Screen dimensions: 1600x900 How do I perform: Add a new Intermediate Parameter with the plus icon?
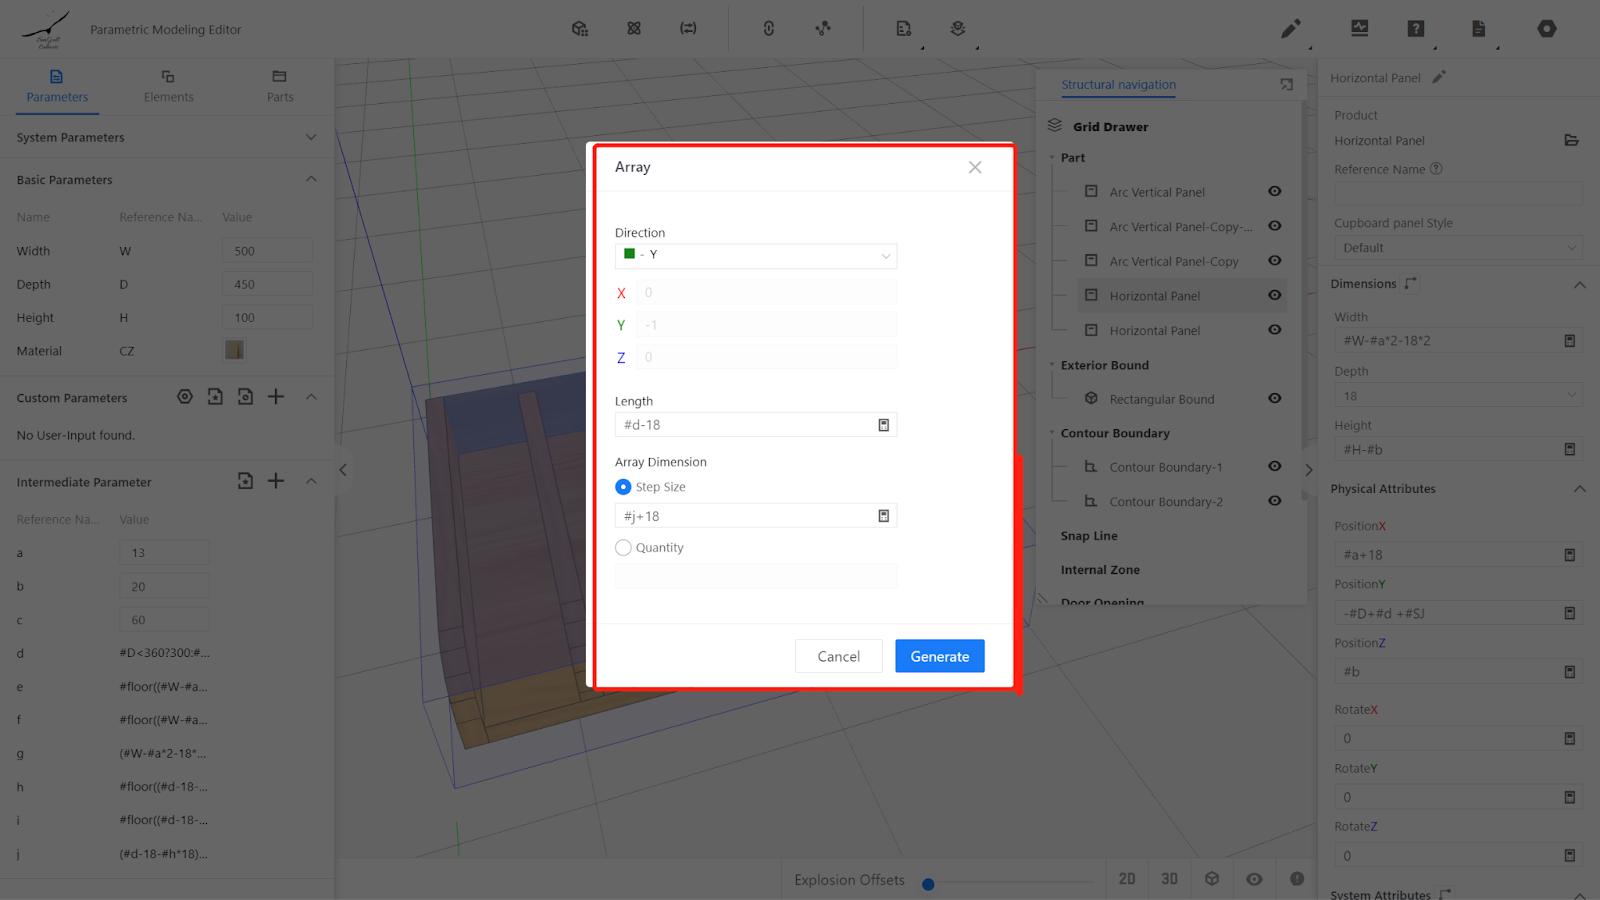coord(276,481)
